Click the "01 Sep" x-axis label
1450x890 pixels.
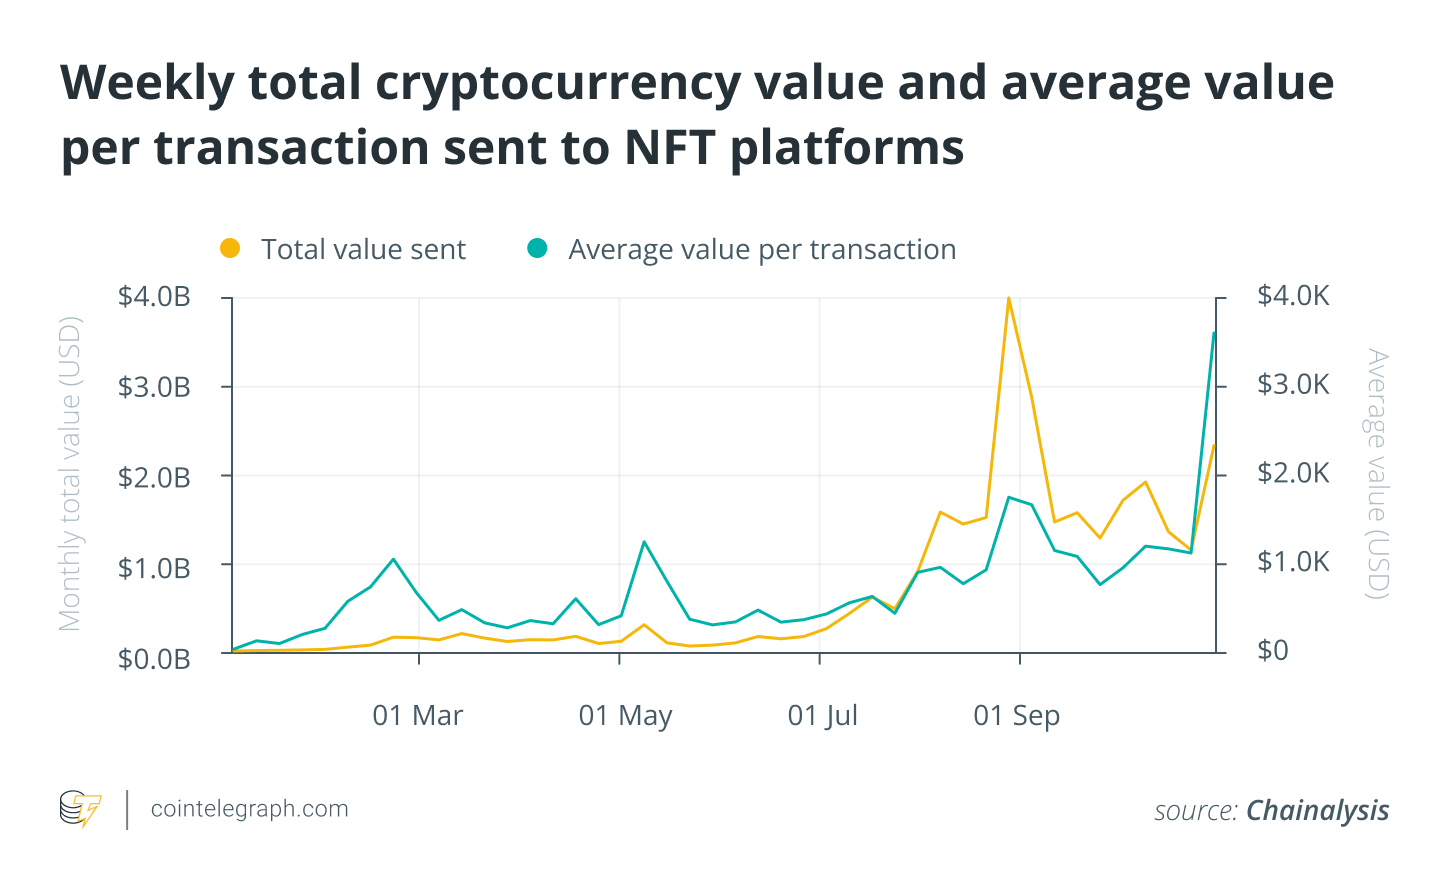coord(1016,716)
